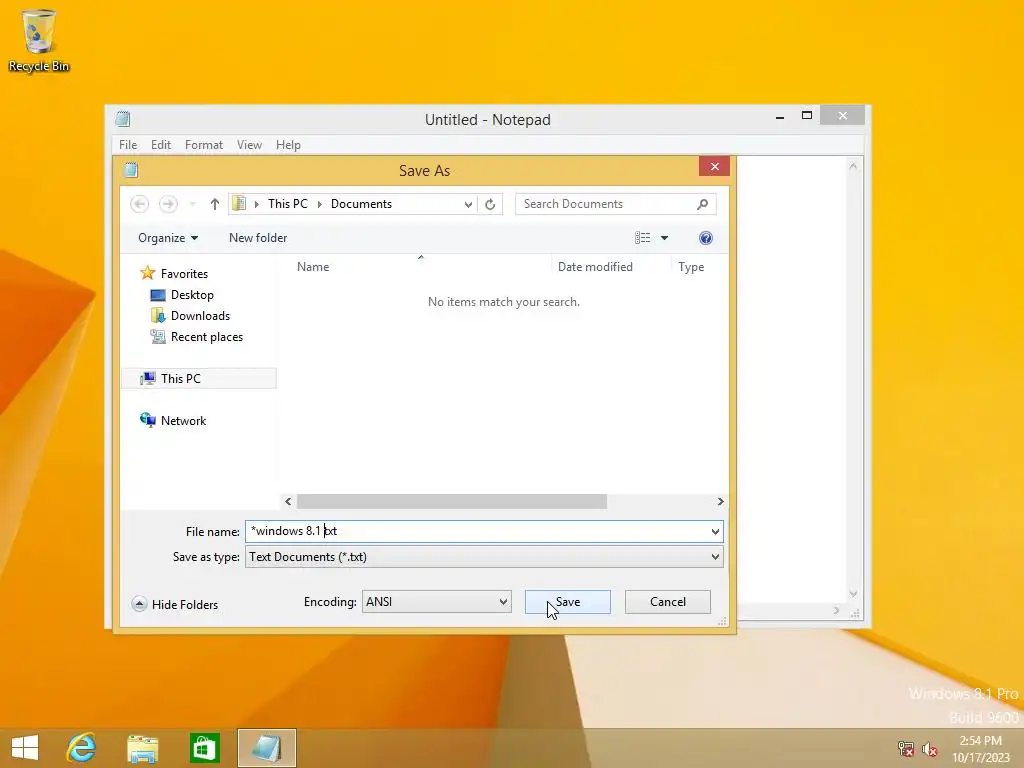The height and width of the screenshot is (768, 1024).
Task: Click notepad icon in Save As title bar
Action: (131, 170)
